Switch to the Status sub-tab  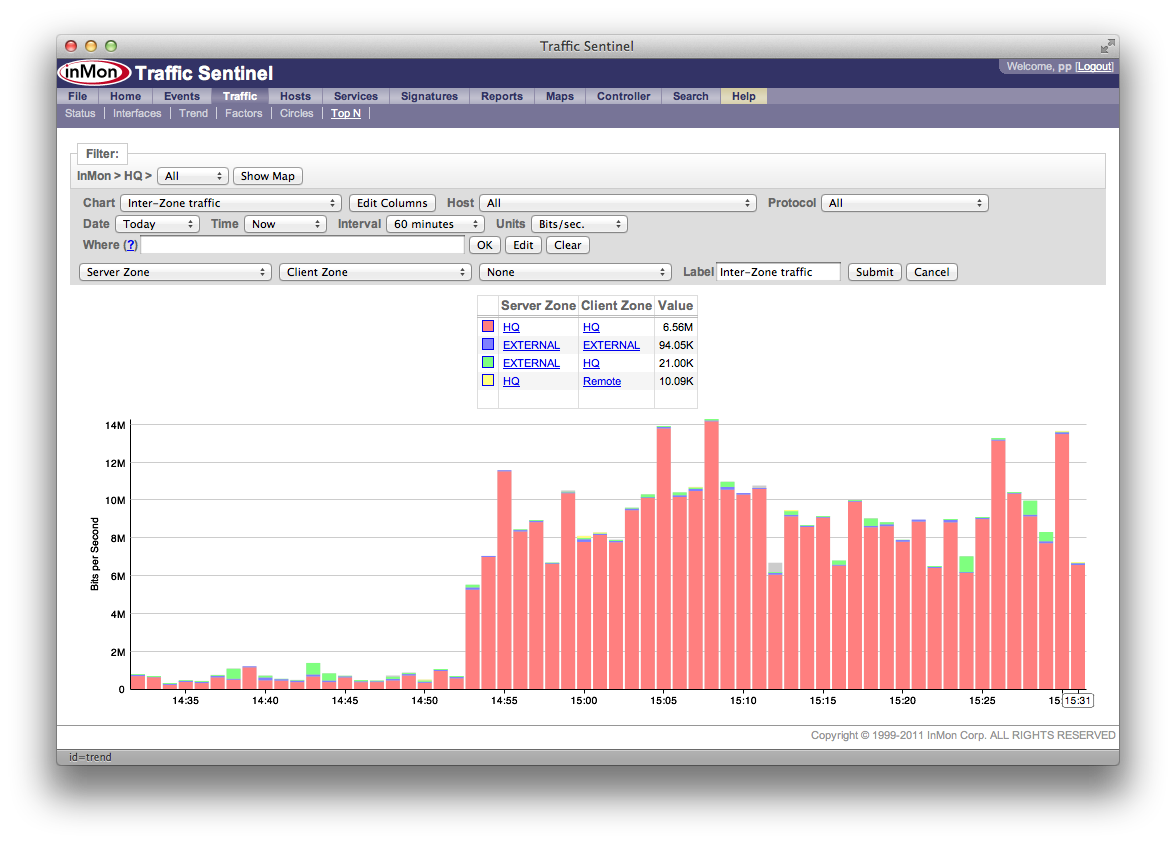coord(80,113)
